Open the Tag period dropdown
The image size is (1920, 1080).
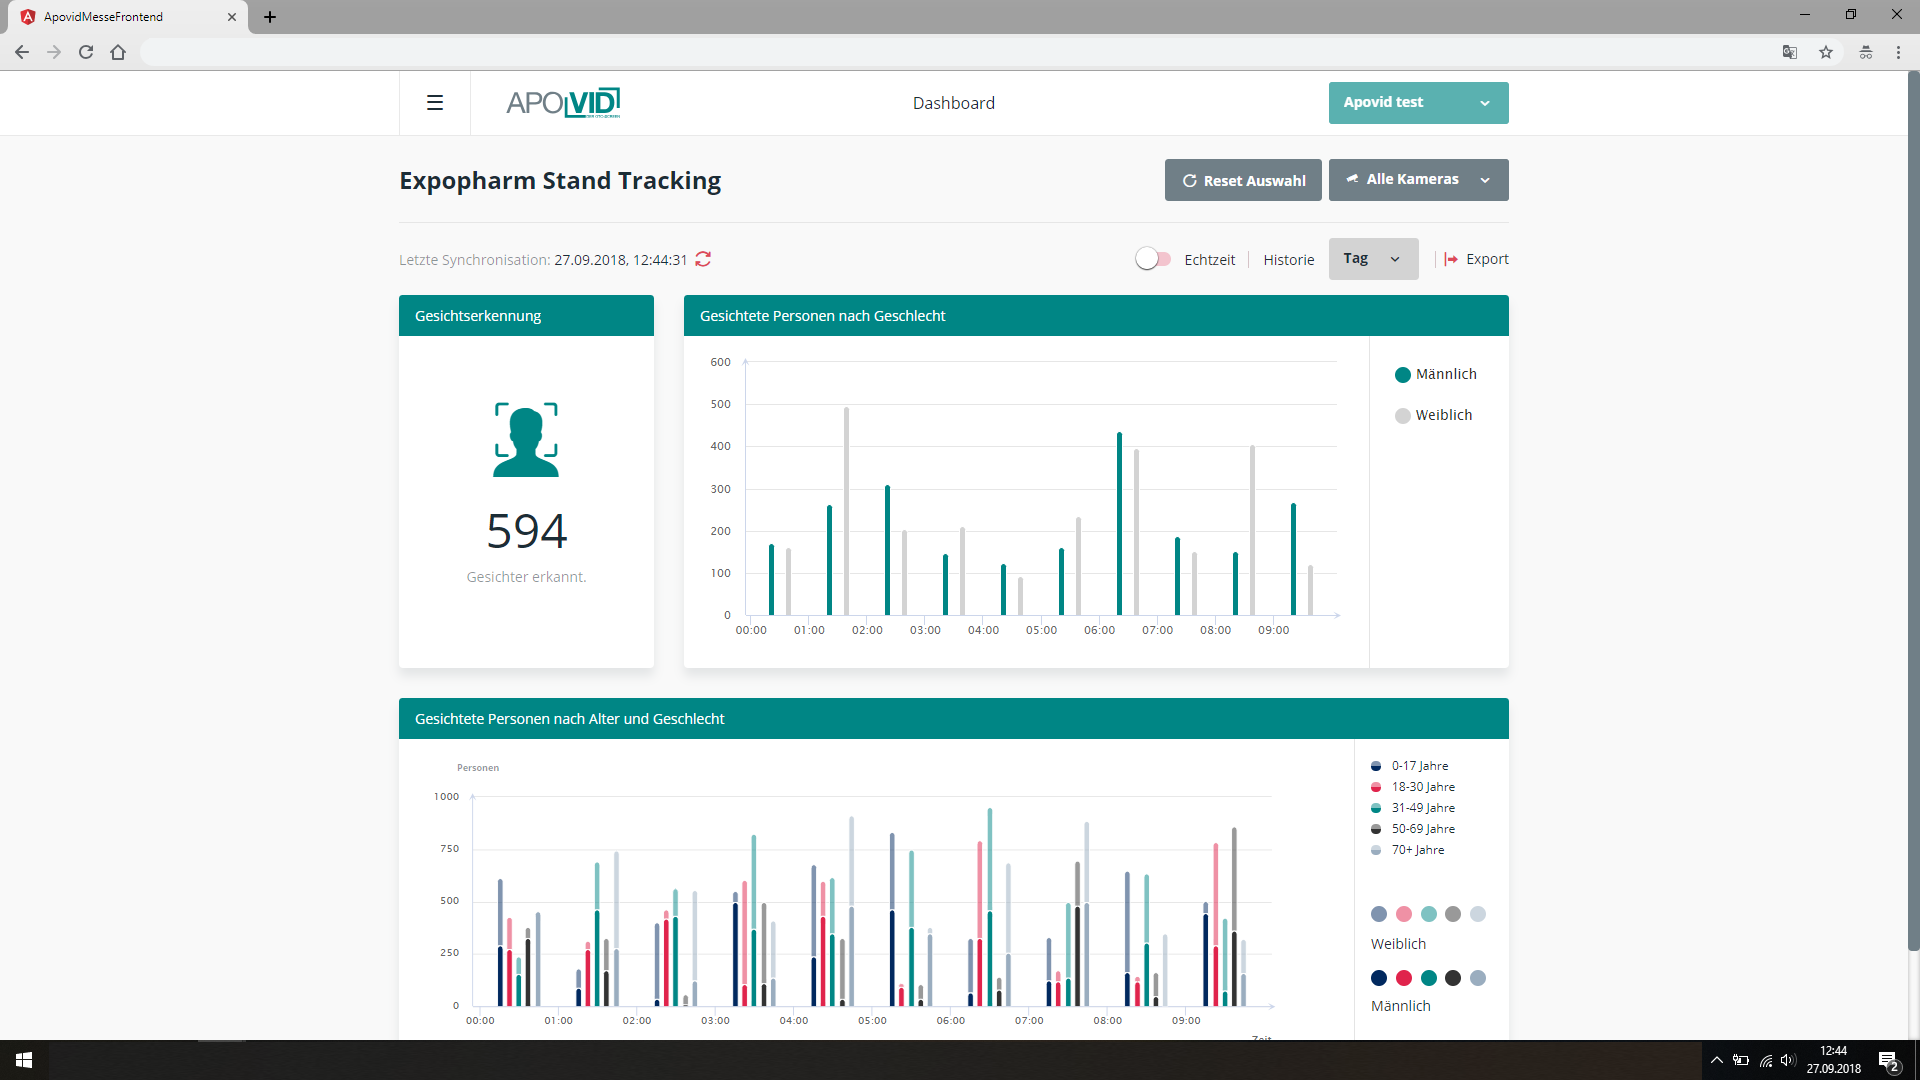[1373, 259]
